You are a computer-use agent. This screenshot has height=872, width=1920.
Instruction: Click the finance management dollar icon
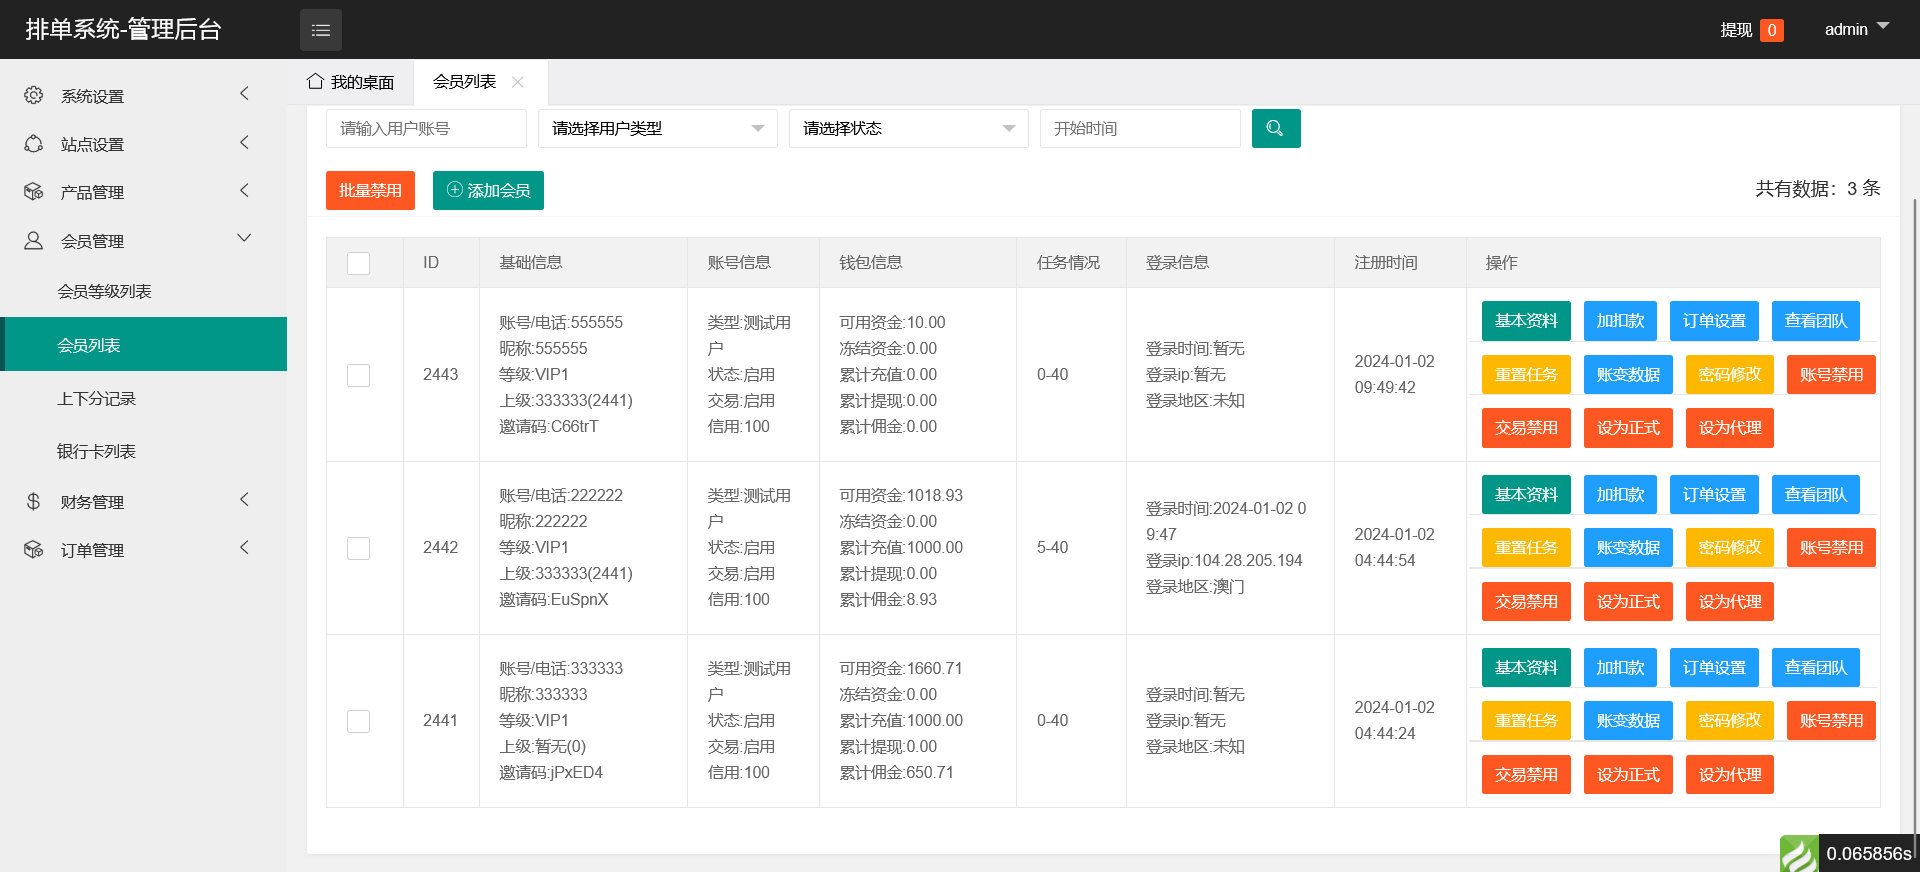coord(34,501)
